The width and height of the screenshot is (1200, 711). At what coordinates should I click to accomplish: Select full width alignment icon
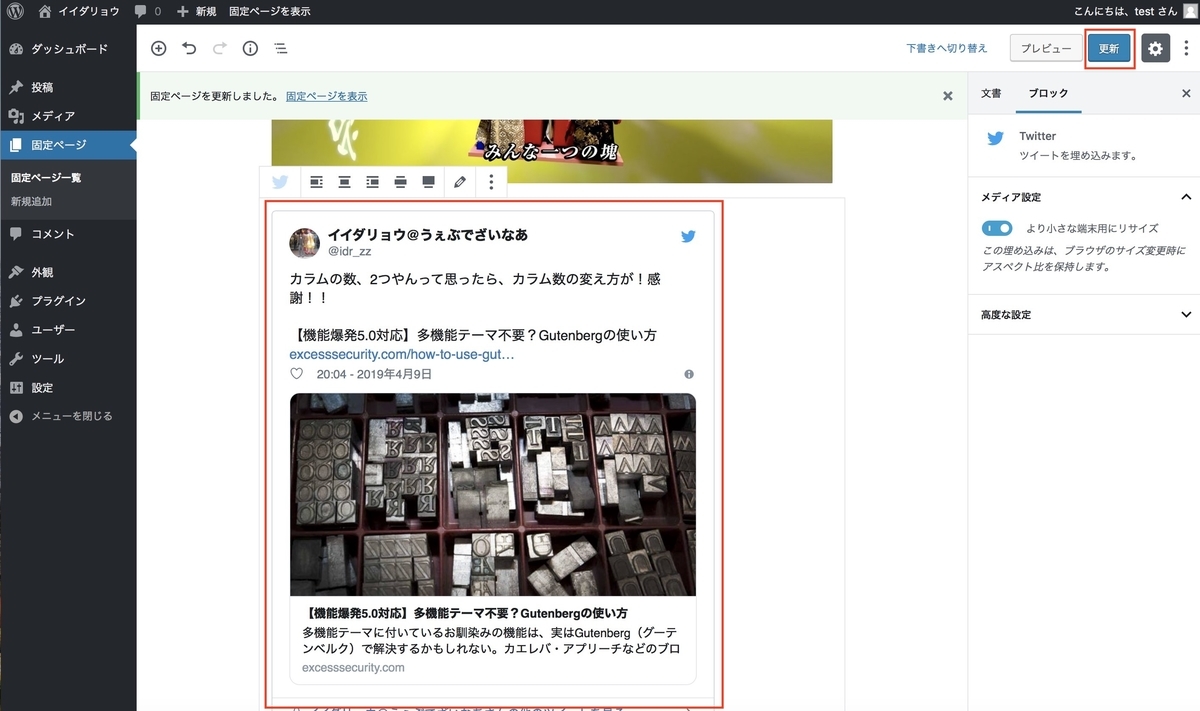tap(428, 182)
